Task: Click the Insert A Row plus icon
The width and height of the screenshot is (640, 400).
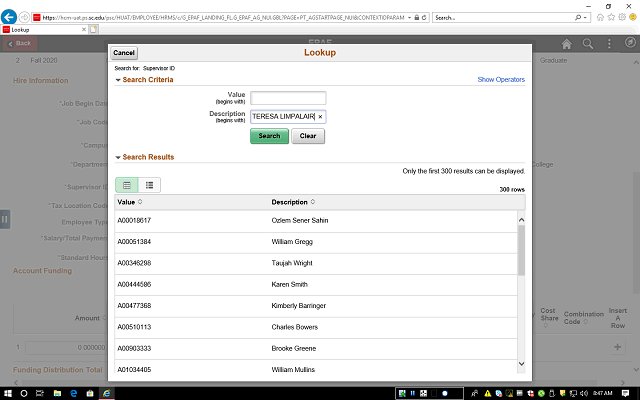Action: (x=618, y=347)
